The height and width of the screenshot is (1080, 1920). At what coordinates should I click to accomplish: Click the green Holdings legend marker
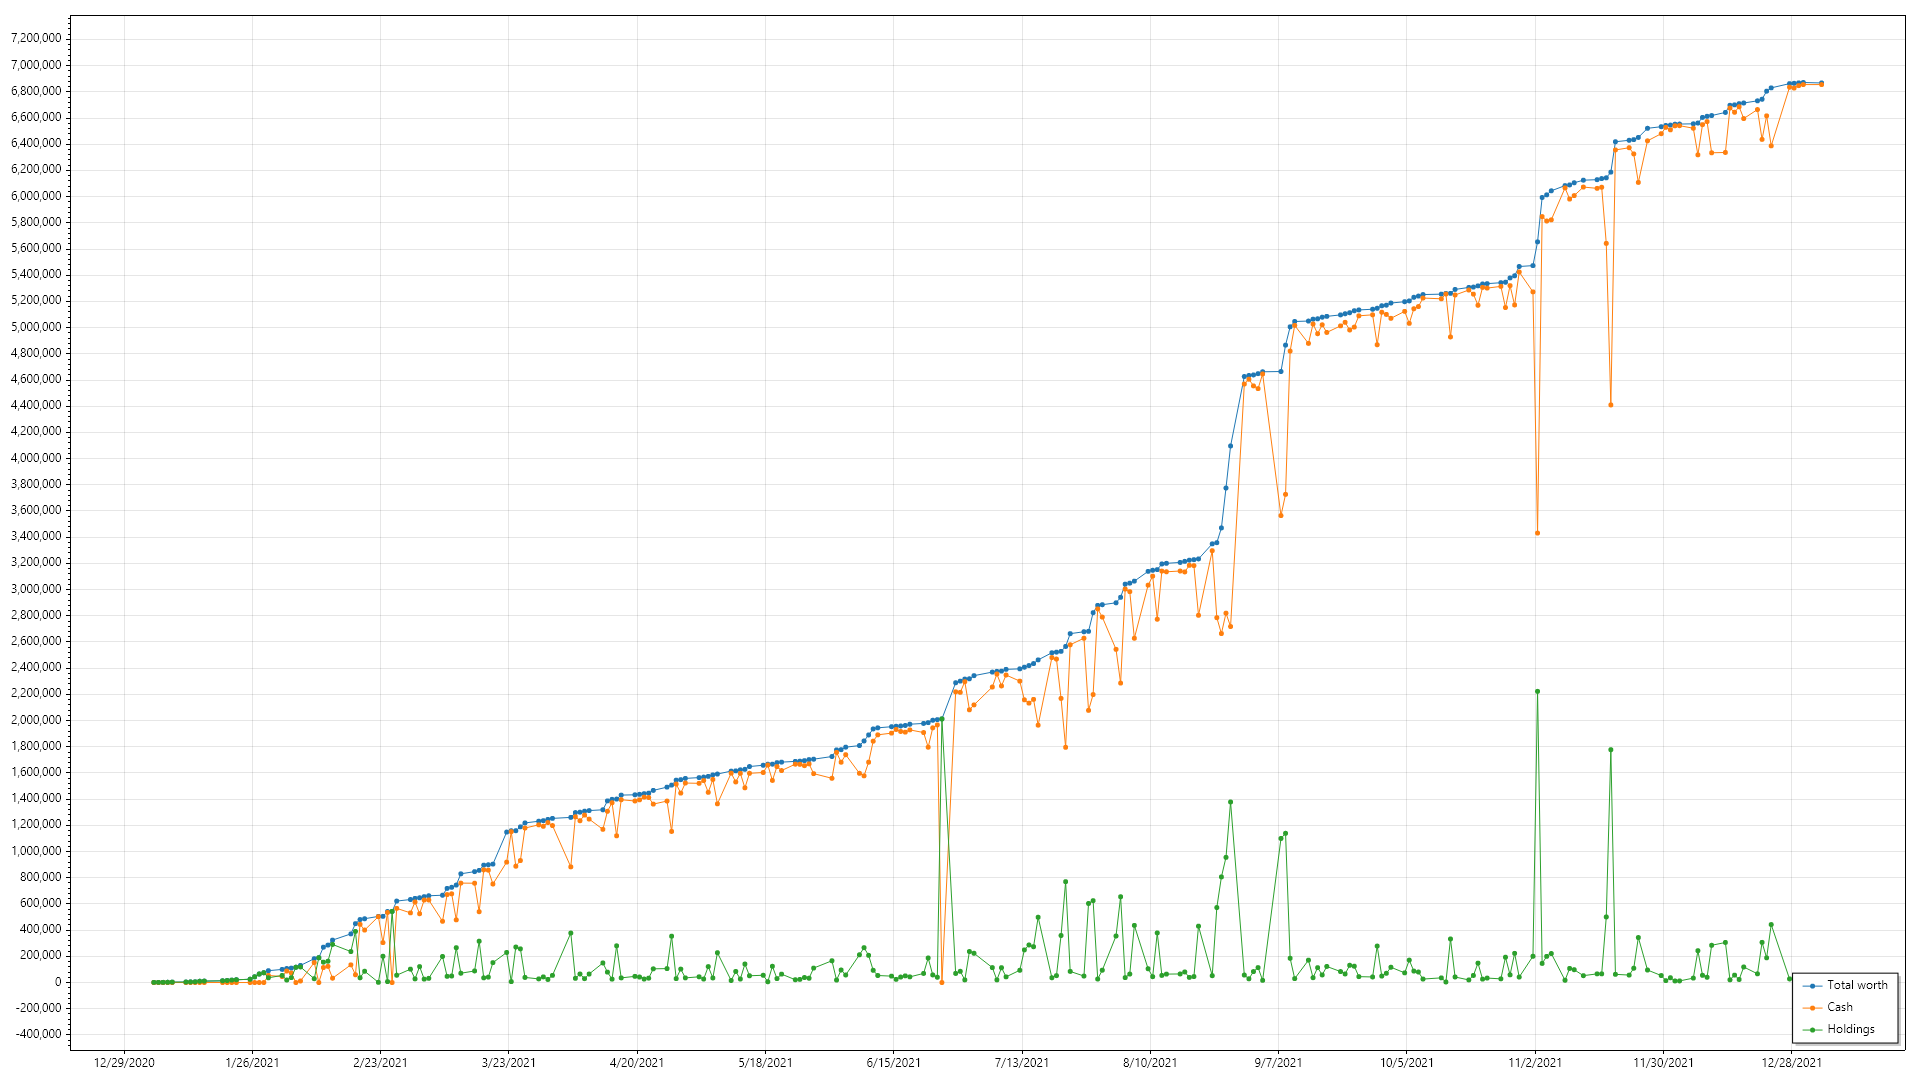tap(1813, 1029)
